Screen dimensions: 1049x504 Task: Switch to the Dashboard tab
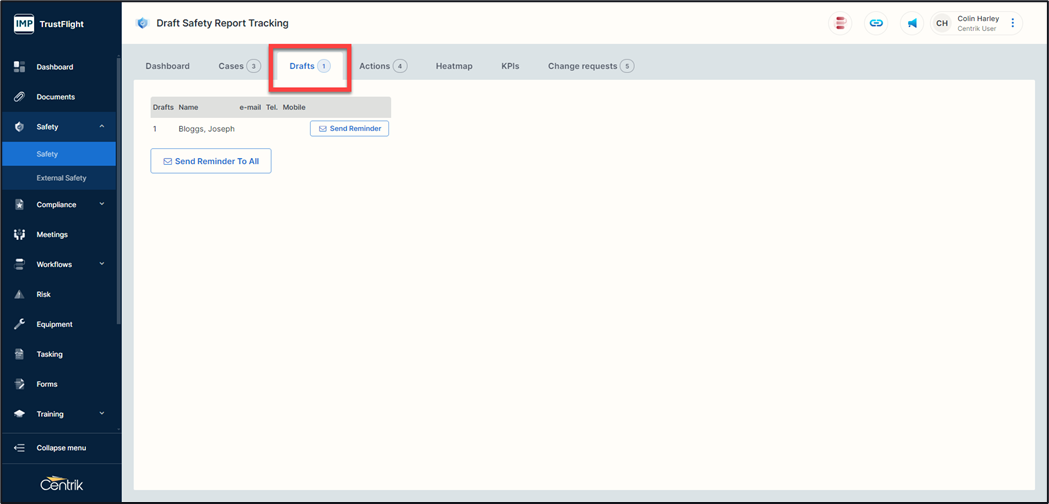pyautogui.click(x=167, y=66)
